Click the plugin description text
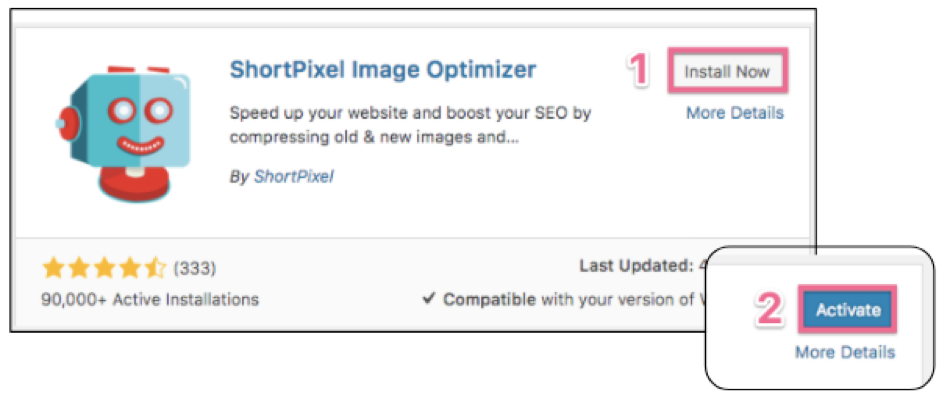The image size is (949, 404). point(410,125)
